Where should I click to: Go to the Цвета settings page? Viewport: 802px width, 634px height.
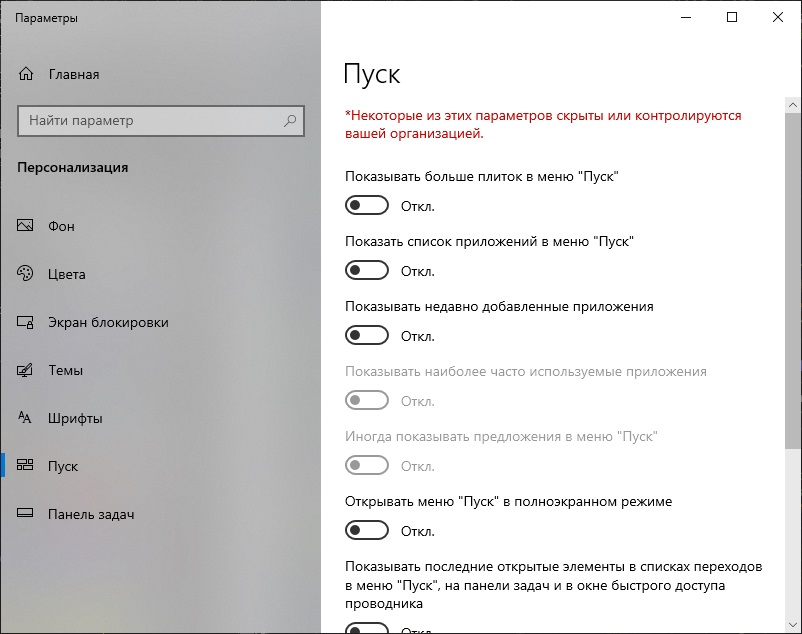click(x=67, y=274)
